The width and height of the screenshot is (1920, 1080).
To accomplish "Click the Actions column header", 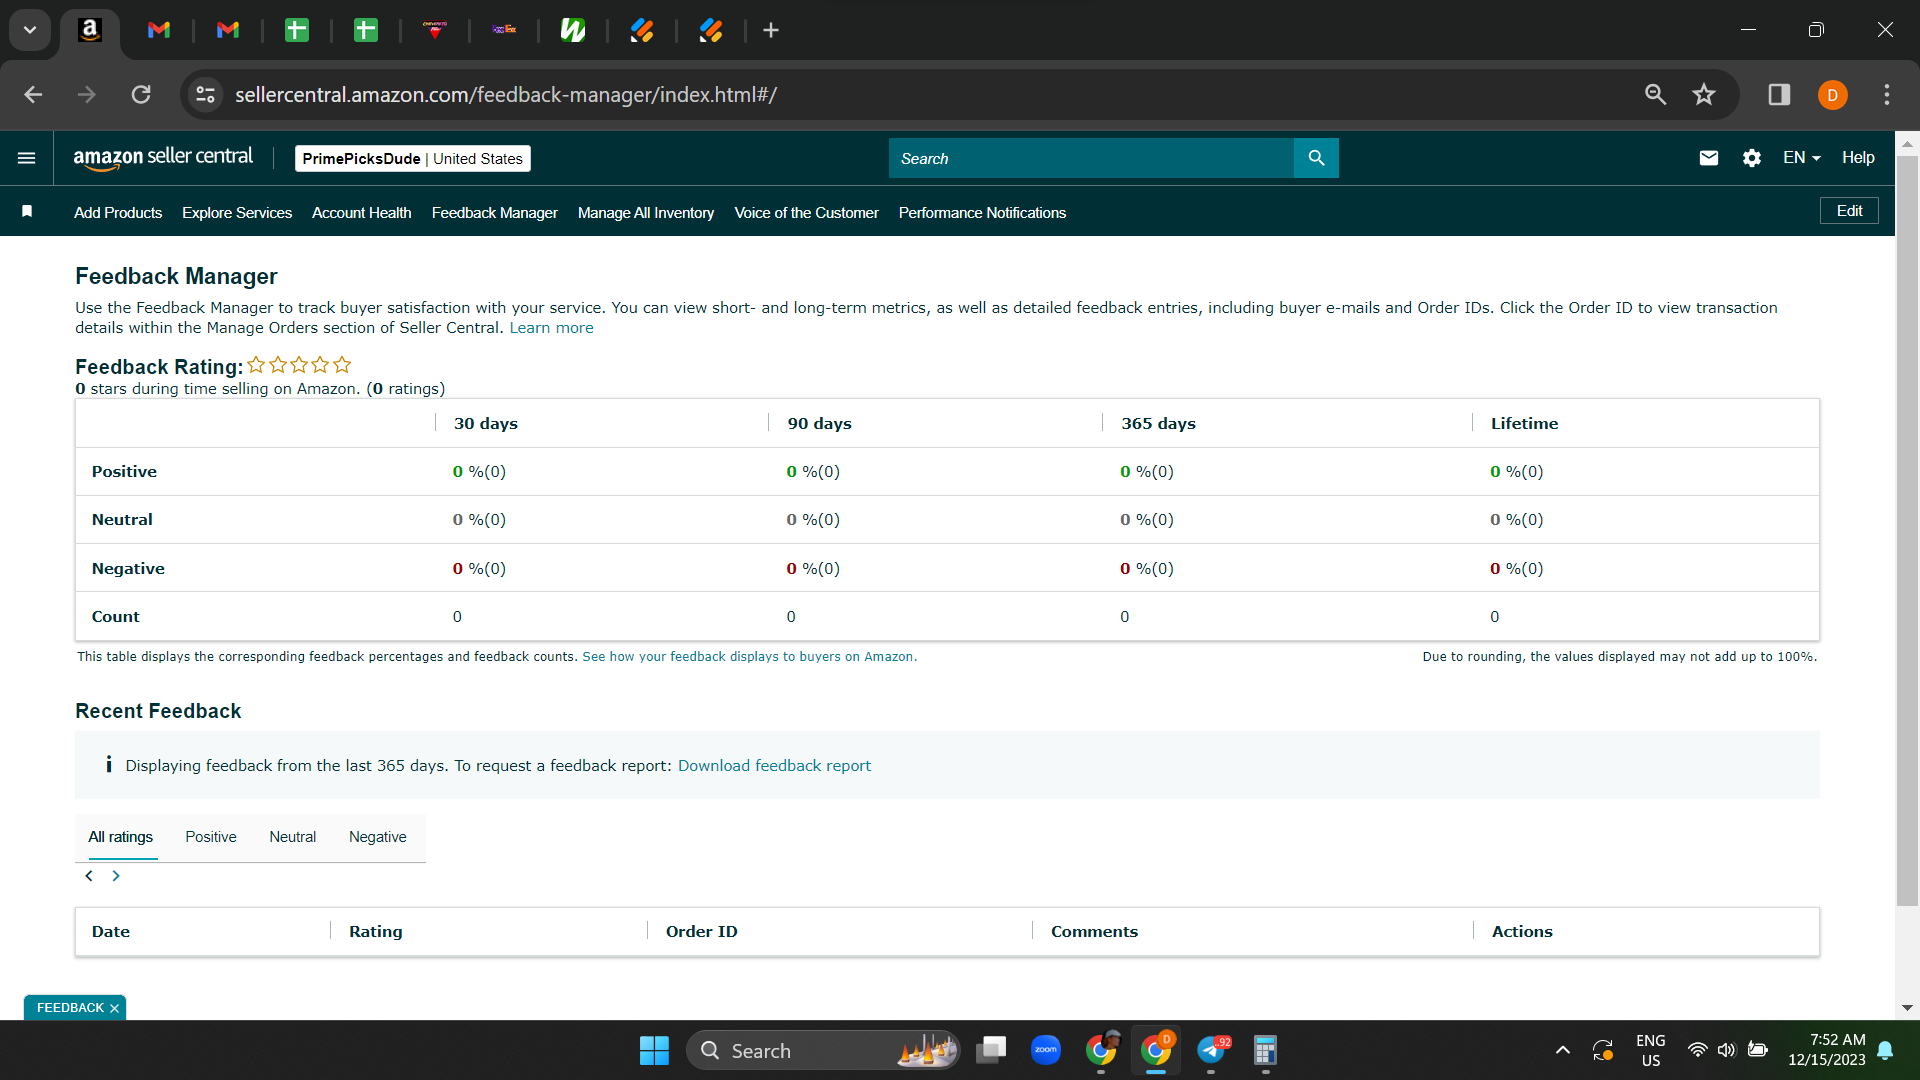I will pos(1522,931).
